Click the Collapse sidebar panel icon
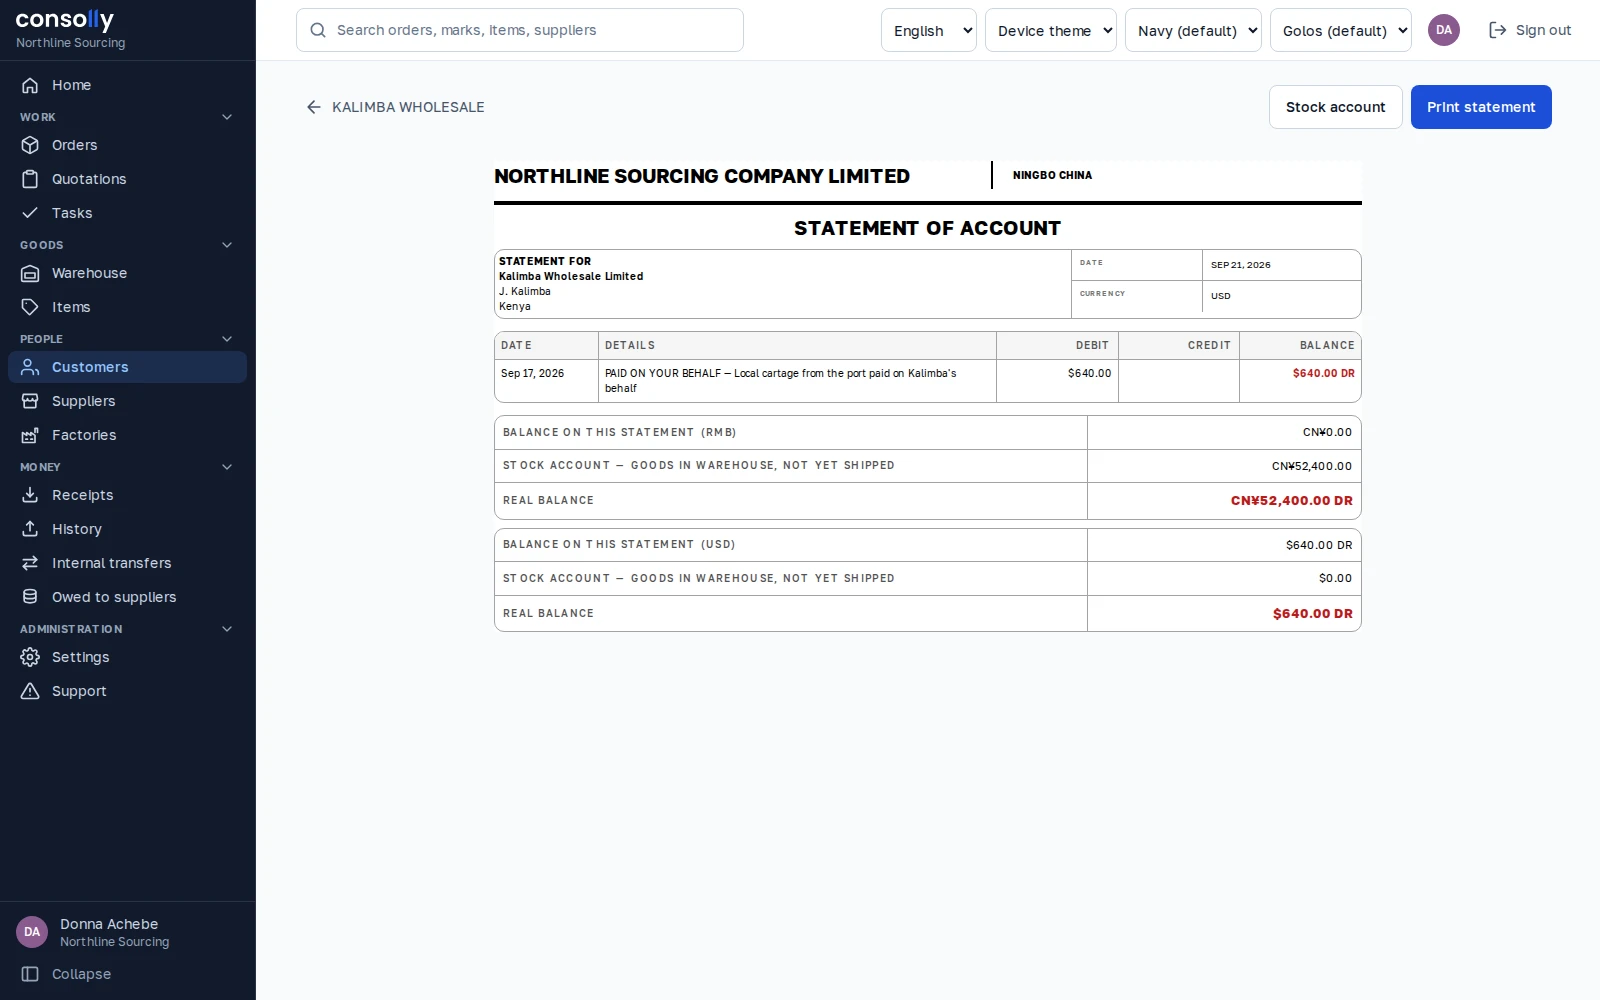 [x=30, y=974]
